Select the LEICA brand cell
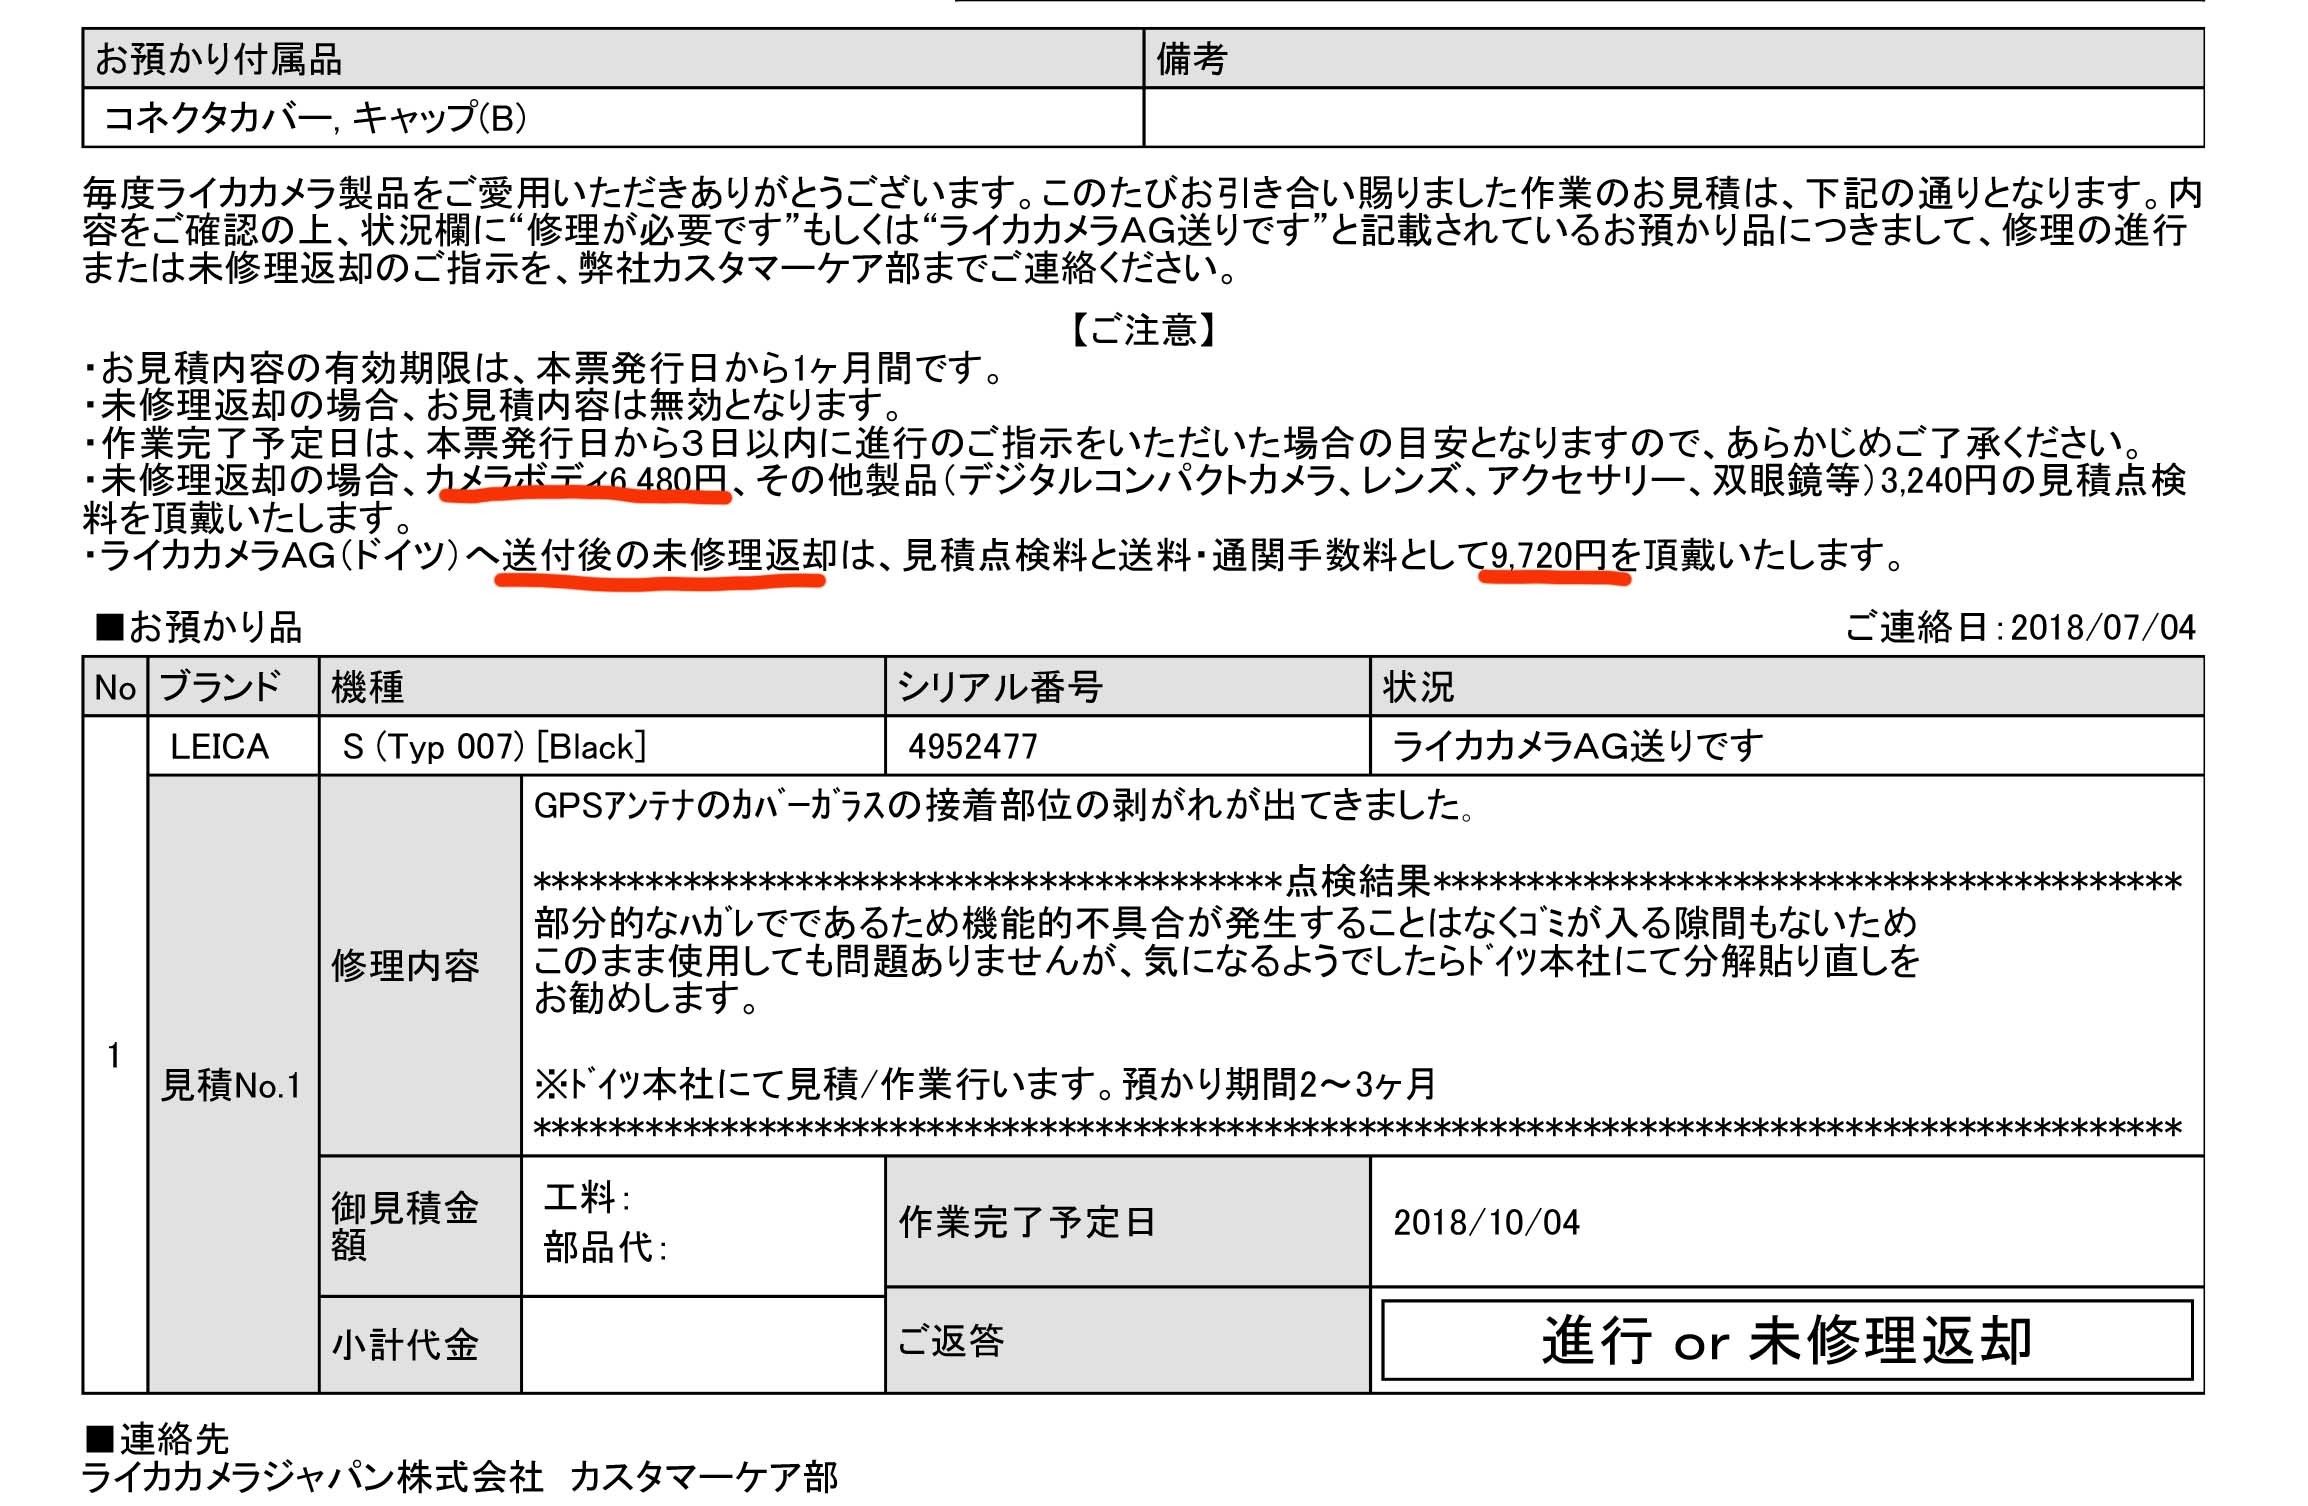 coord(233,746)
